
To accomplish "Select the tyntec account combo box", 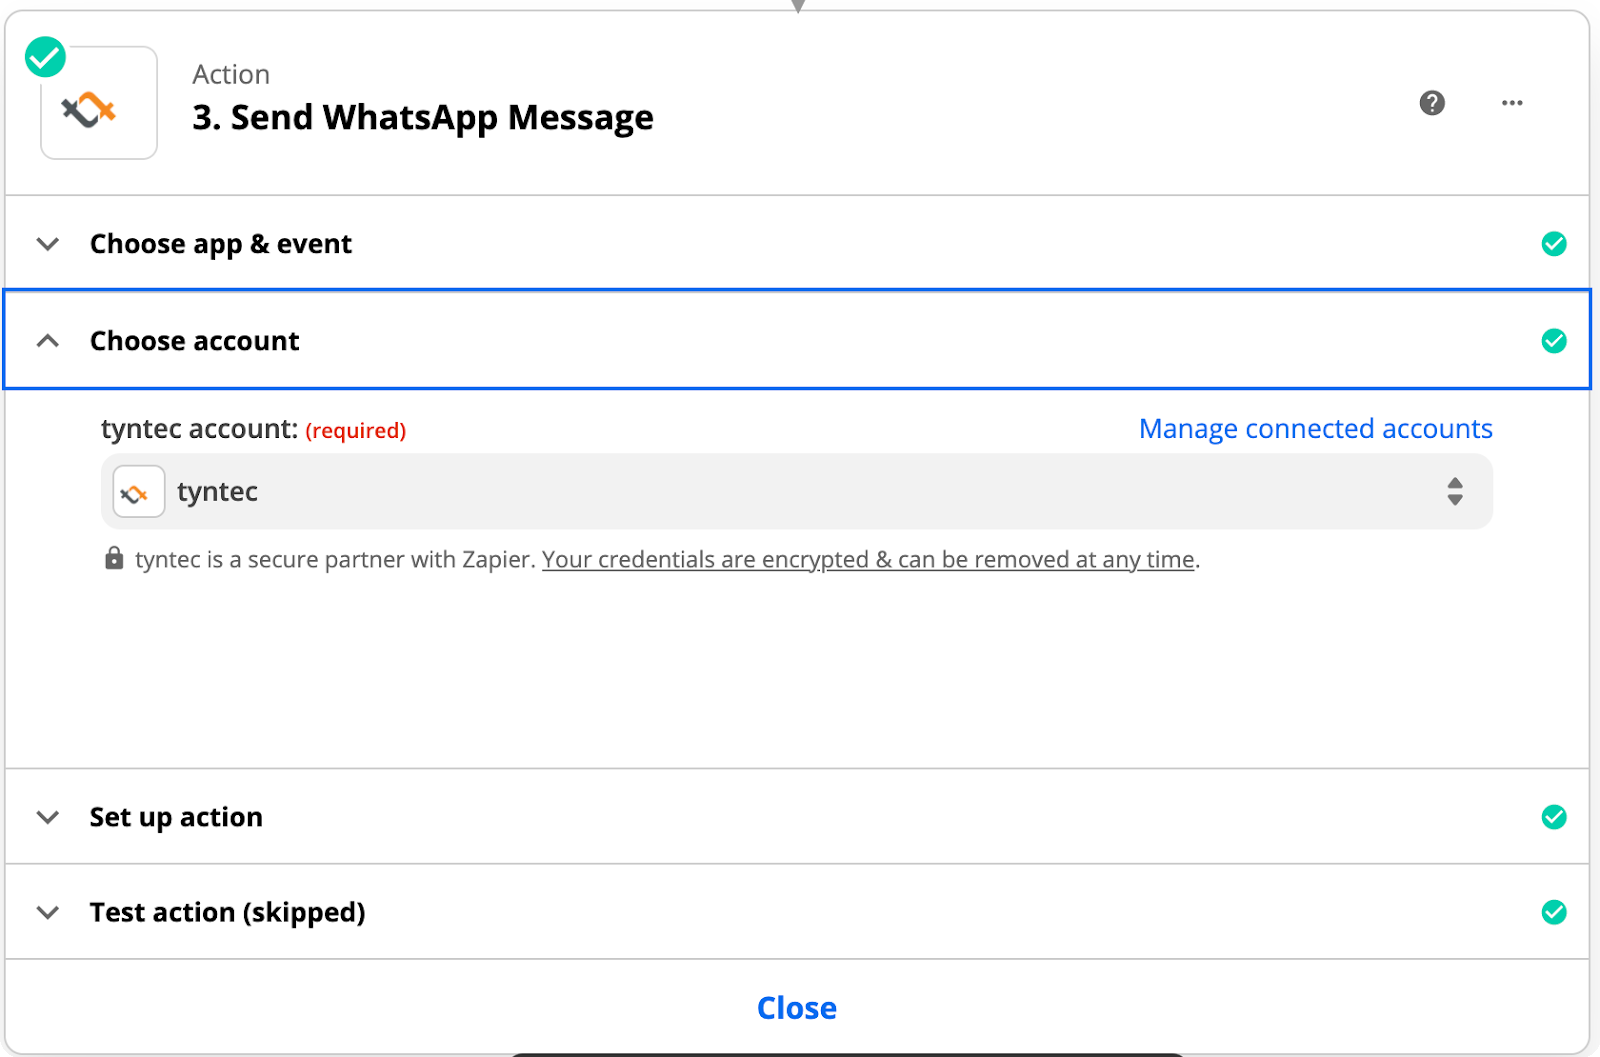I will click(797, 491).
